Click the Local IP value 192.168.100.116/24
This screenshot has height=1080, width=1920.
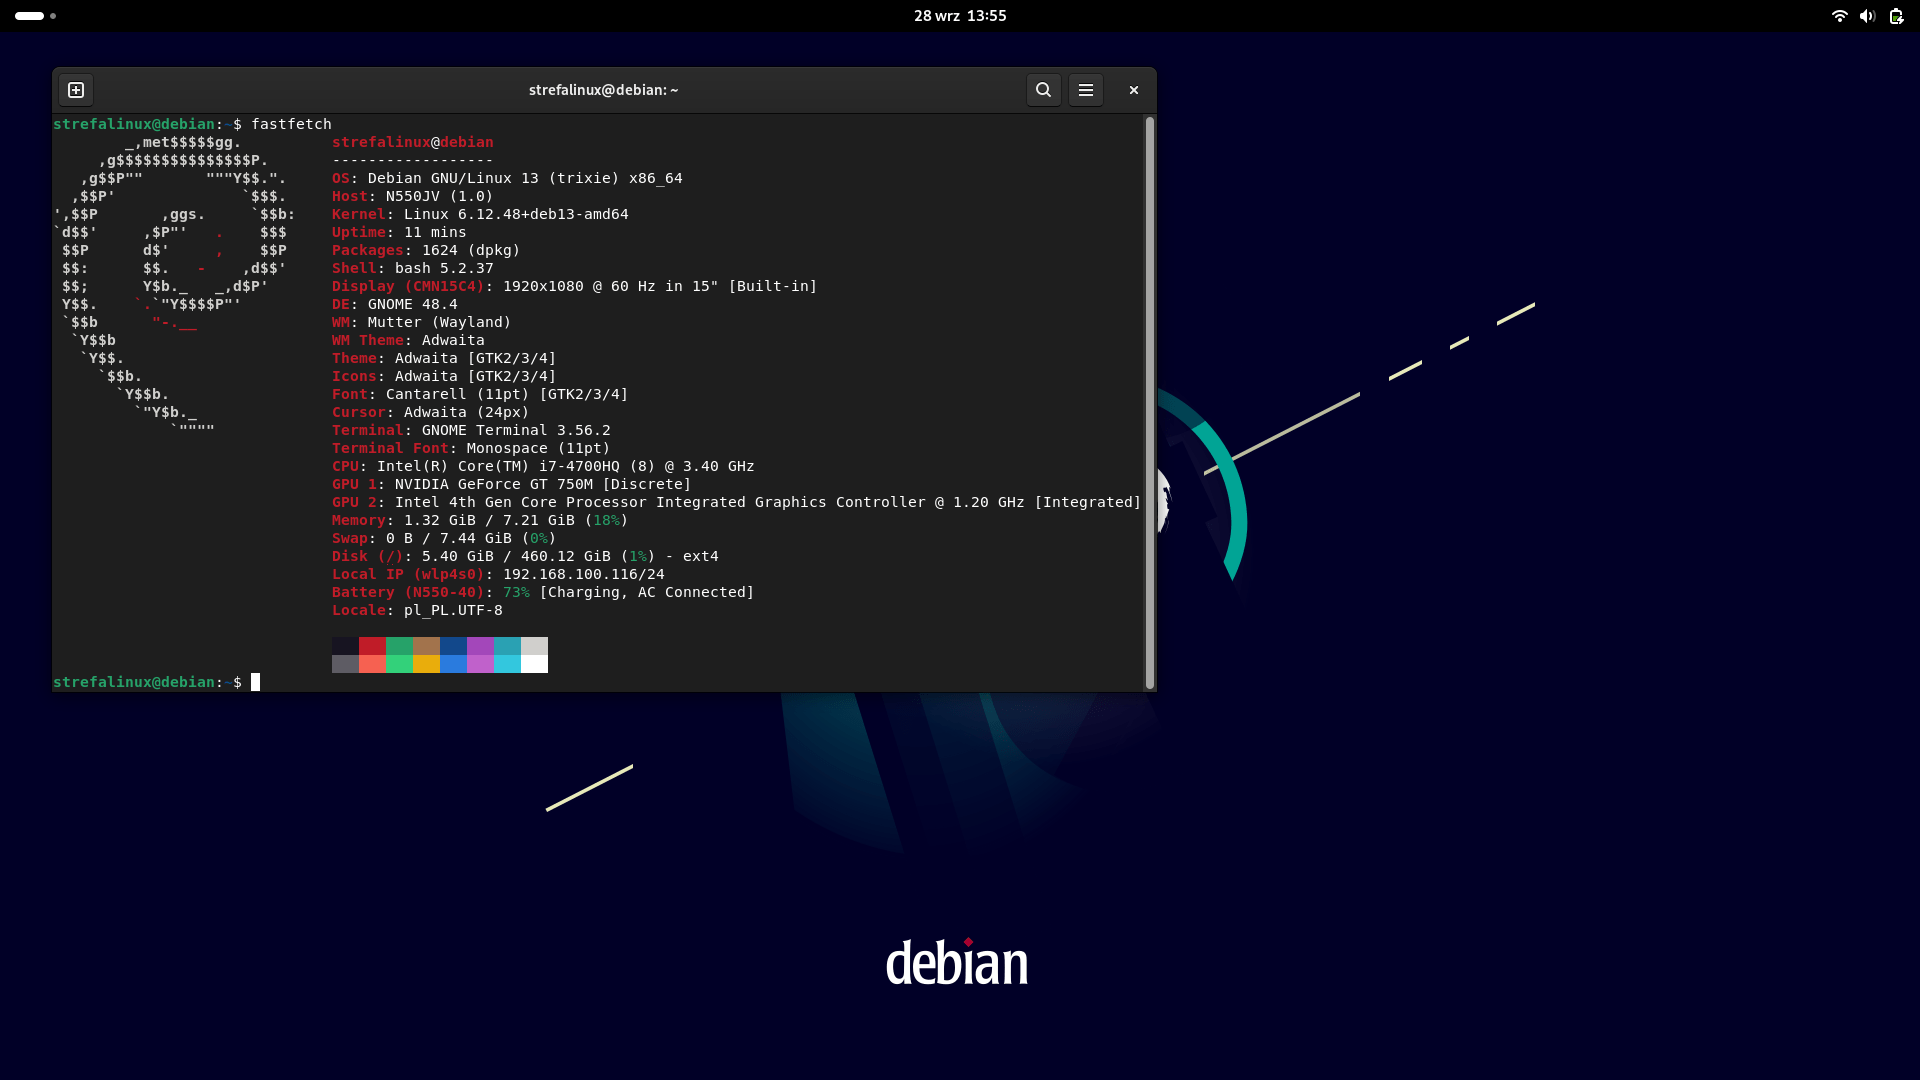pos(584,574)
